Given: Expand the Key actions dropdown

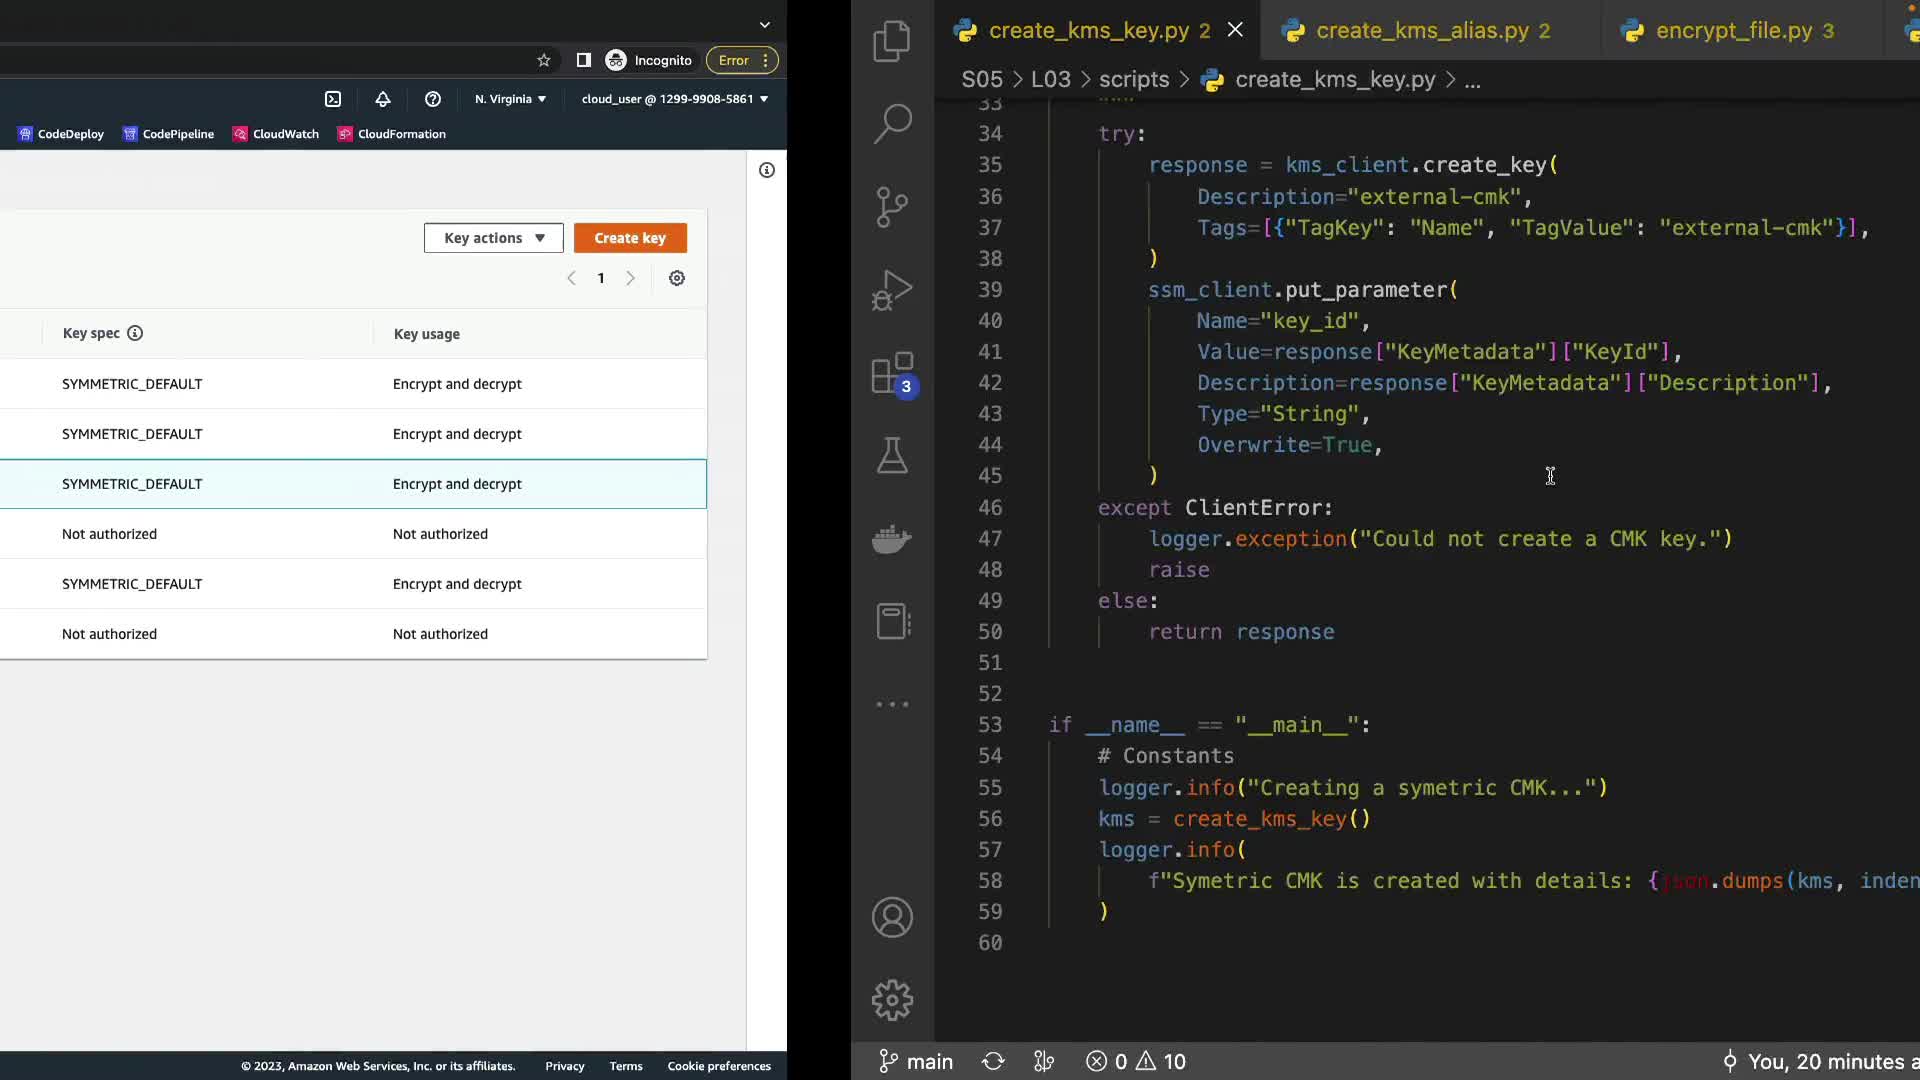Looking at the screenshot, I should (x=494, y=238).
